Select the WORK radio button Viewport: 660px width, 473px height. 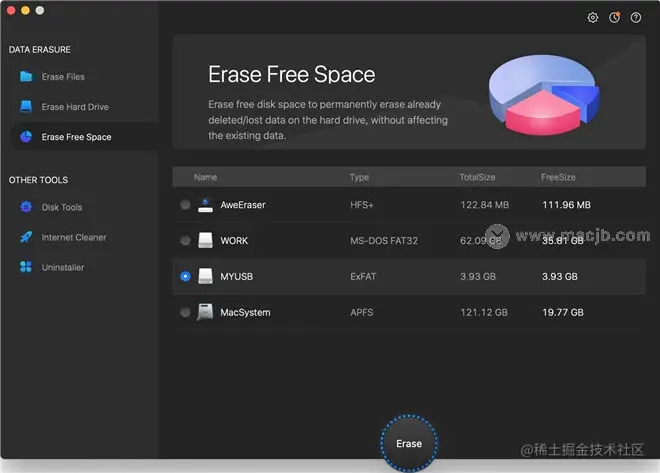pyautogui.click(x=185, y=241)
